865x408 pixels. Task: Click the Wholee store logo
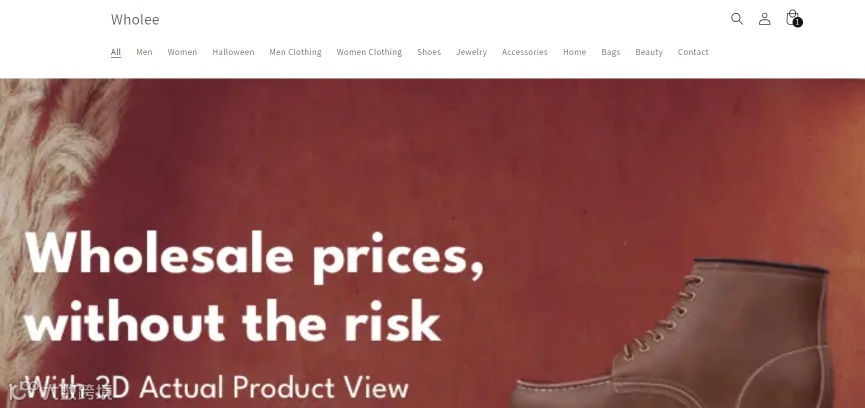135,19
